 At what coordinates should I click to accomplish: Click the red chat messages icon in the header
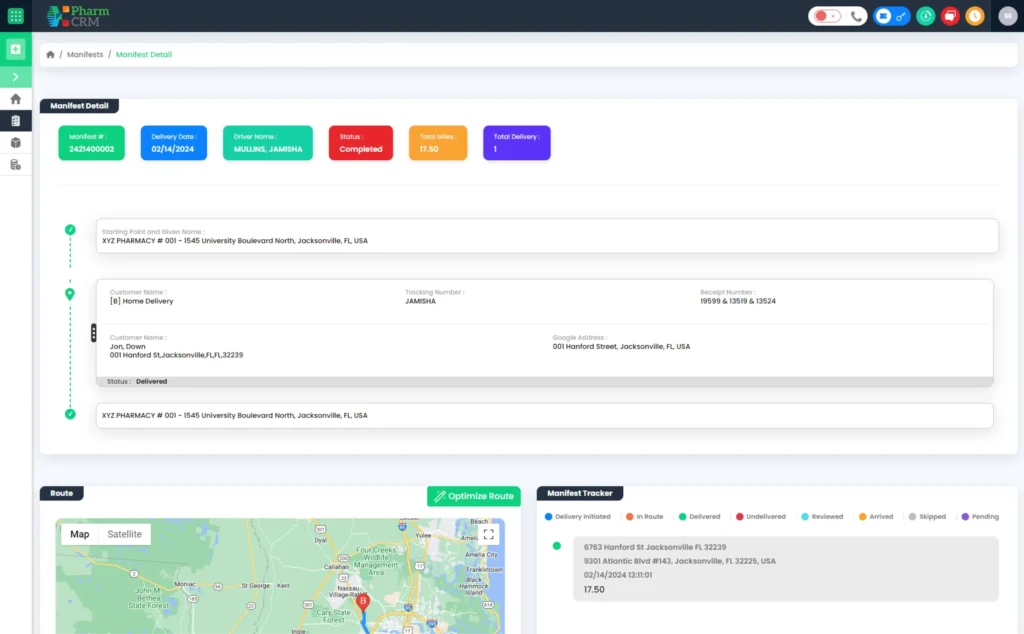[x=949, y=16]
